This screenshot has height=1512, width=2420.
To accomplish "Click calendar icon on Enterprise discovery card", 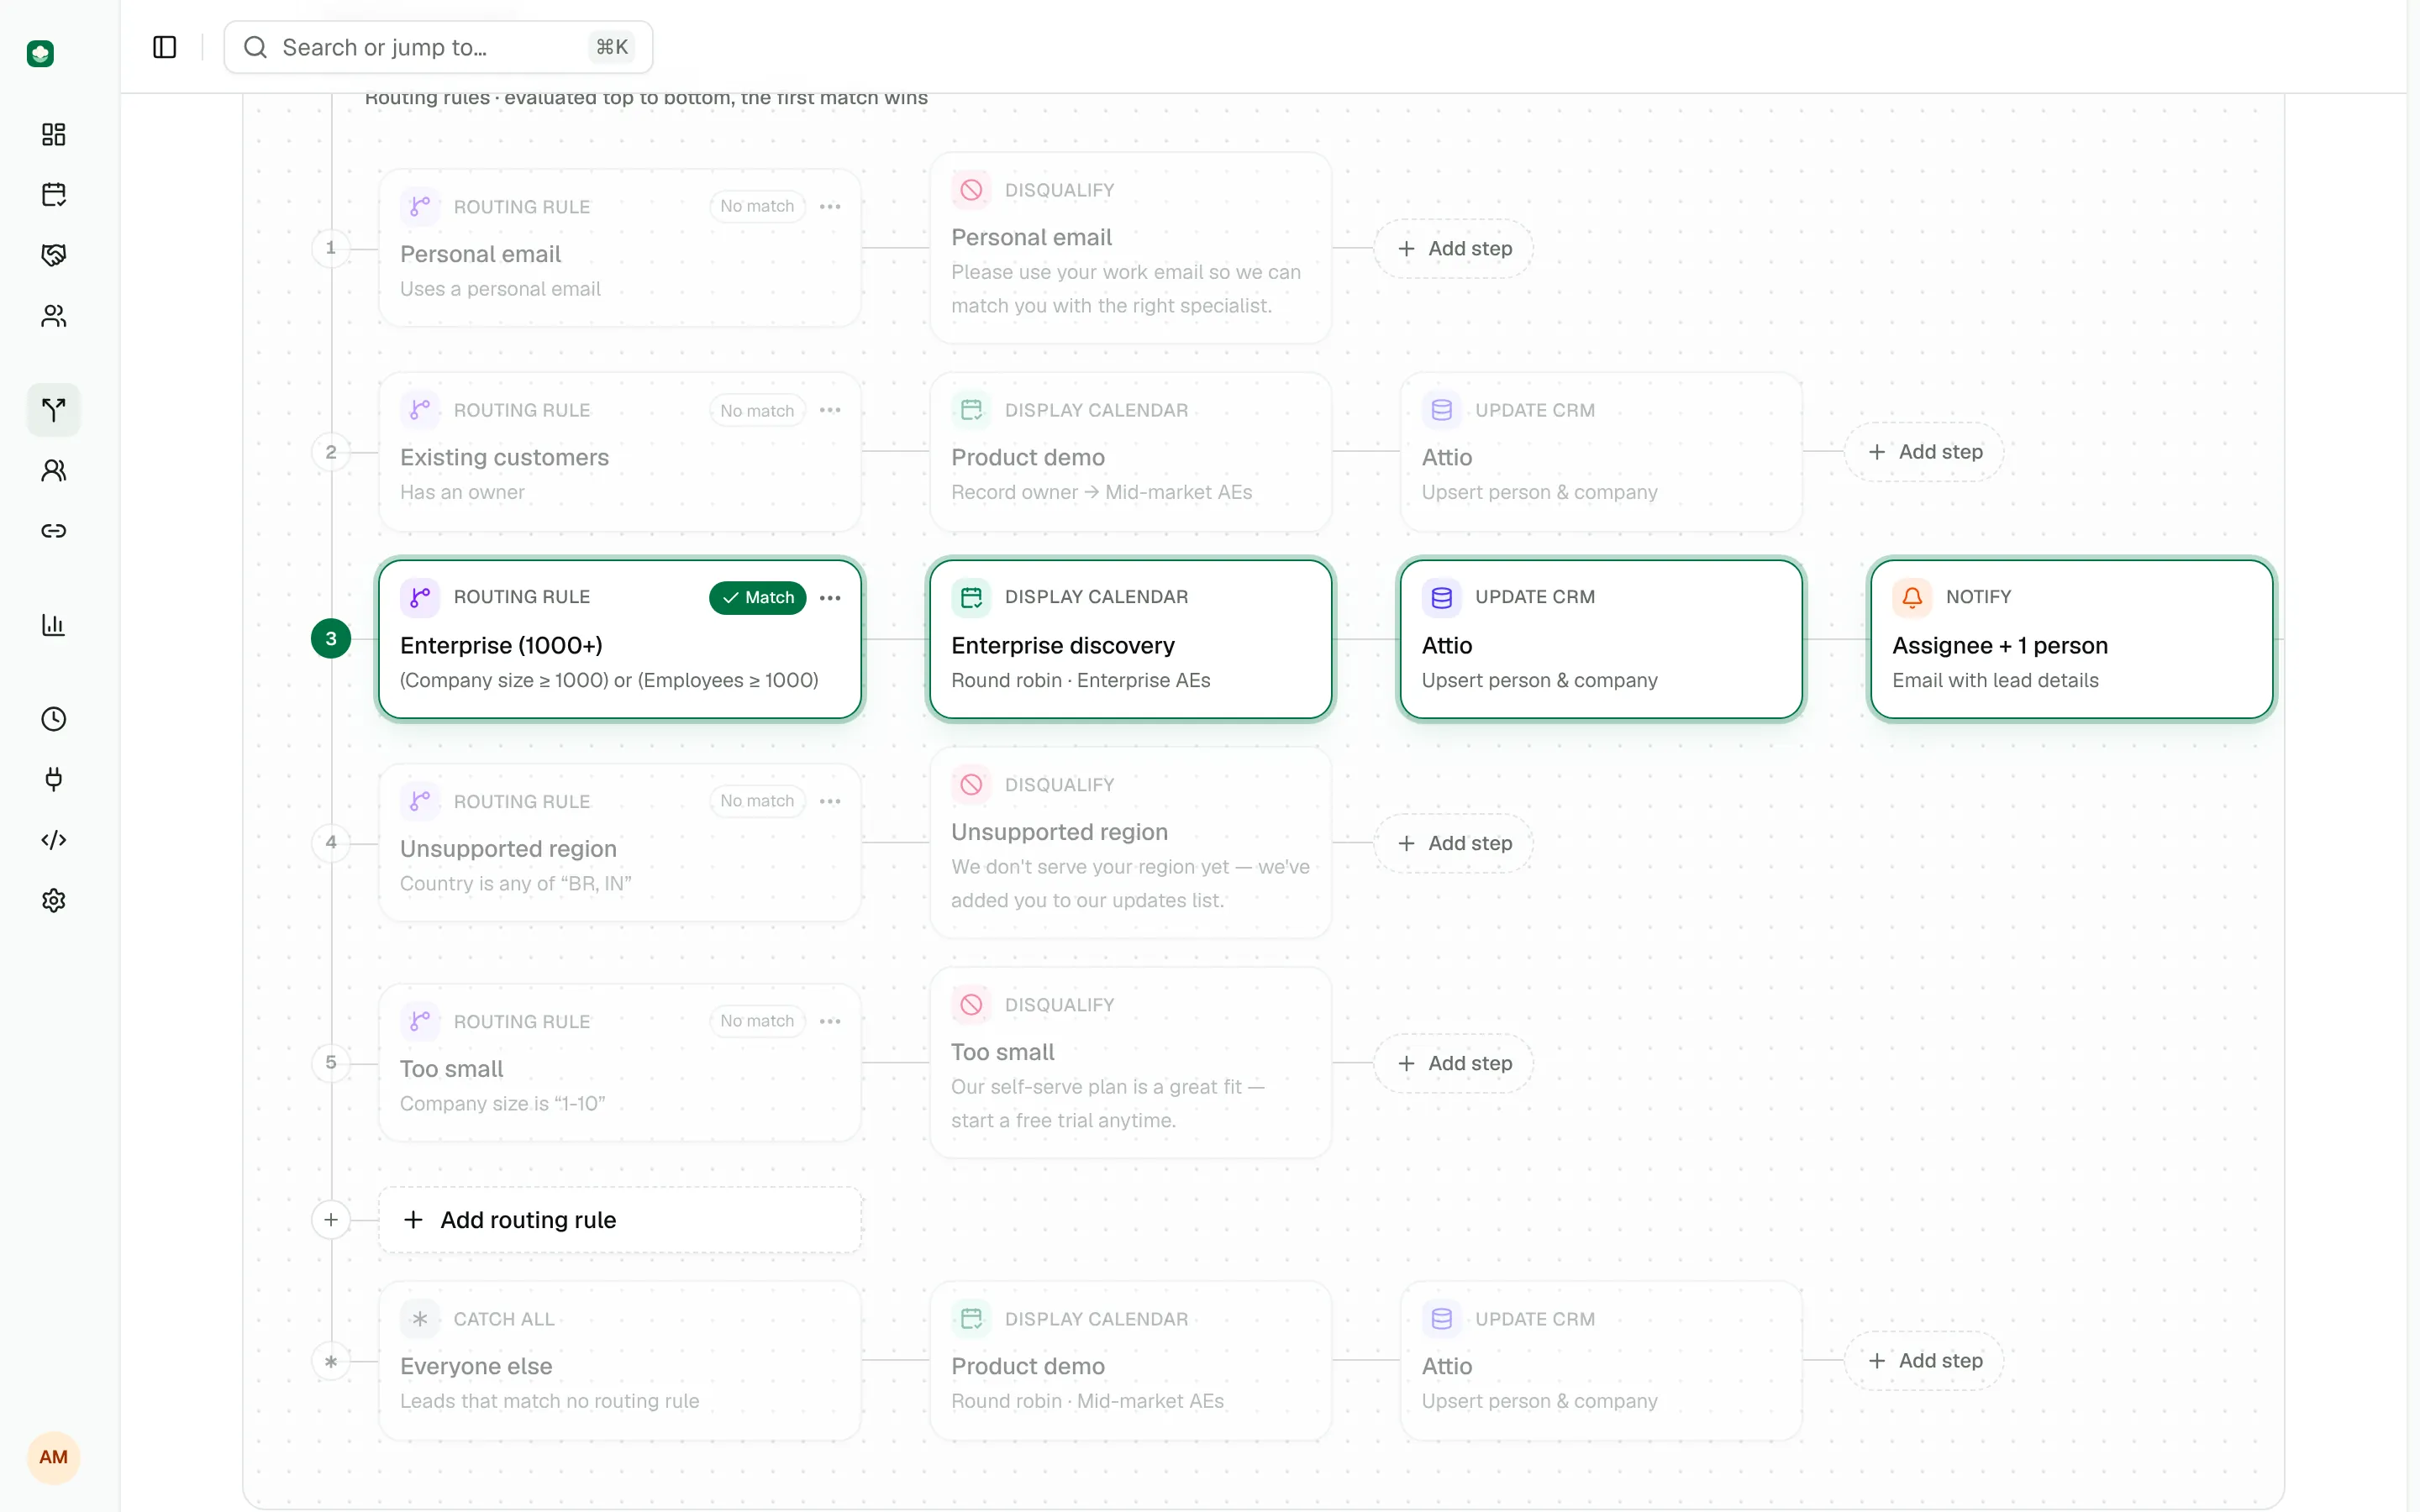I will [971, 597].
